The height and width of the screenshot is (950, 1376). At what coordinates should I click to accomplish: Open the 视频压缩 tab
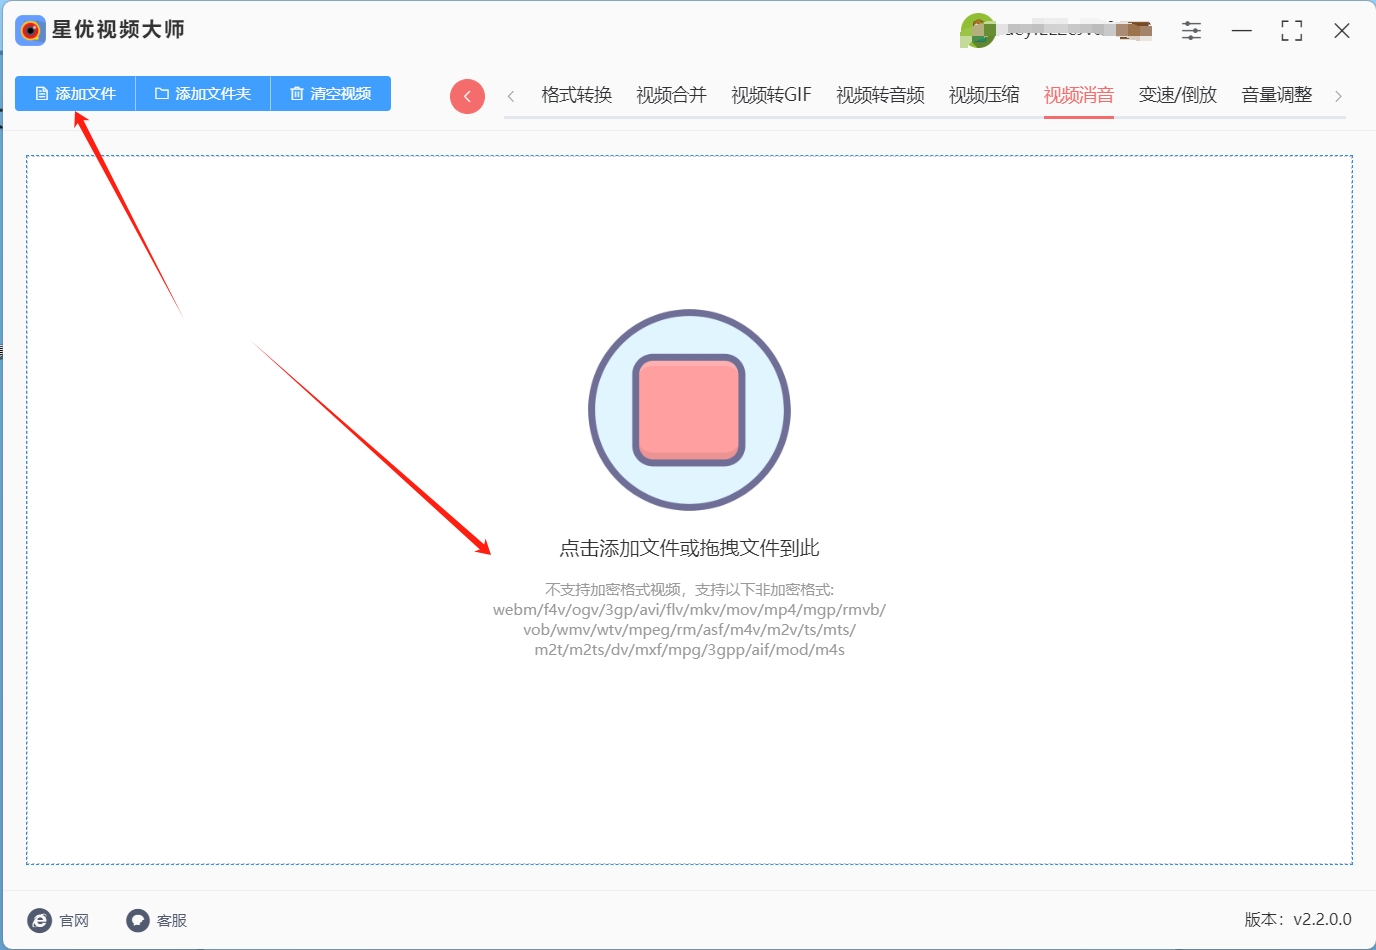point(984,95)
